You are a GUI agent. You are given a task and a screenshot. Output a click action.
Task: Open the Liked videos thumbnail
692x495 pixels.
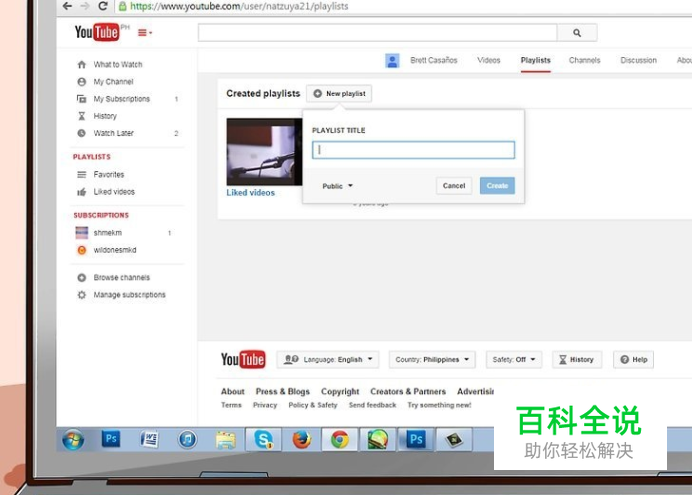click(264, 152)
